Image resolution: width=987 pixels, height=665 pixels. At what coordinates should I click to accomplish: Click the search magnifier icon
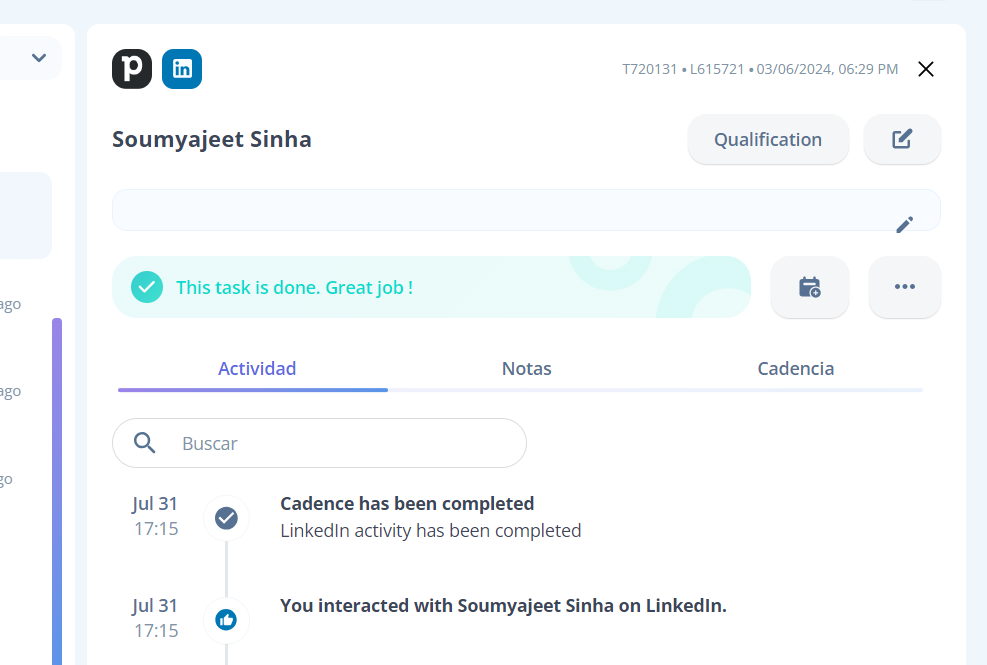pyautogui.click(x=145, y=443)
